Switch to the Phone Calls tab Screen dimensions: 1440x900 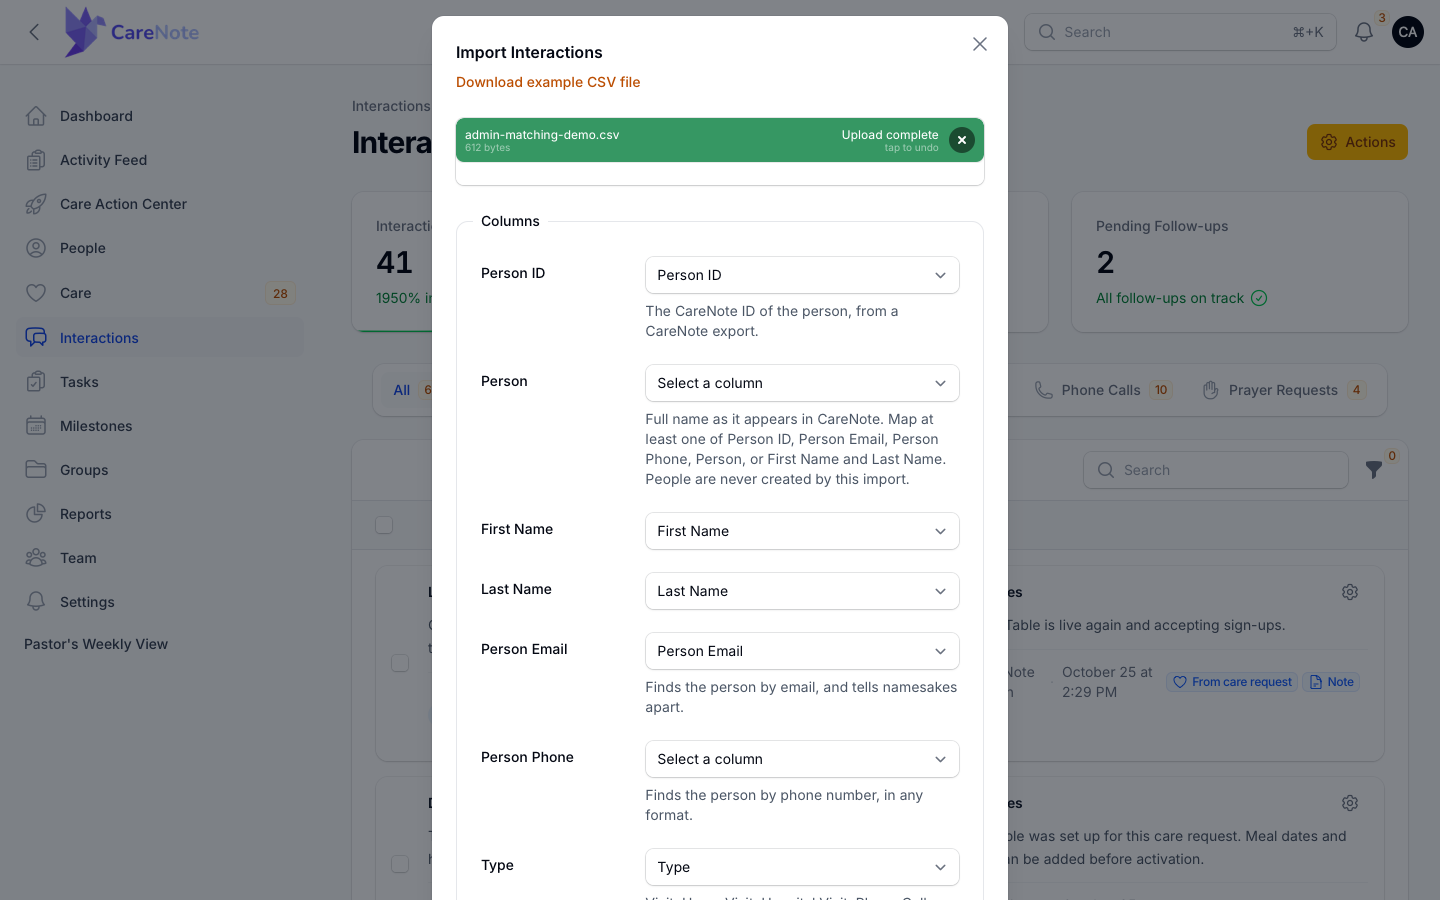[1102, 390]
